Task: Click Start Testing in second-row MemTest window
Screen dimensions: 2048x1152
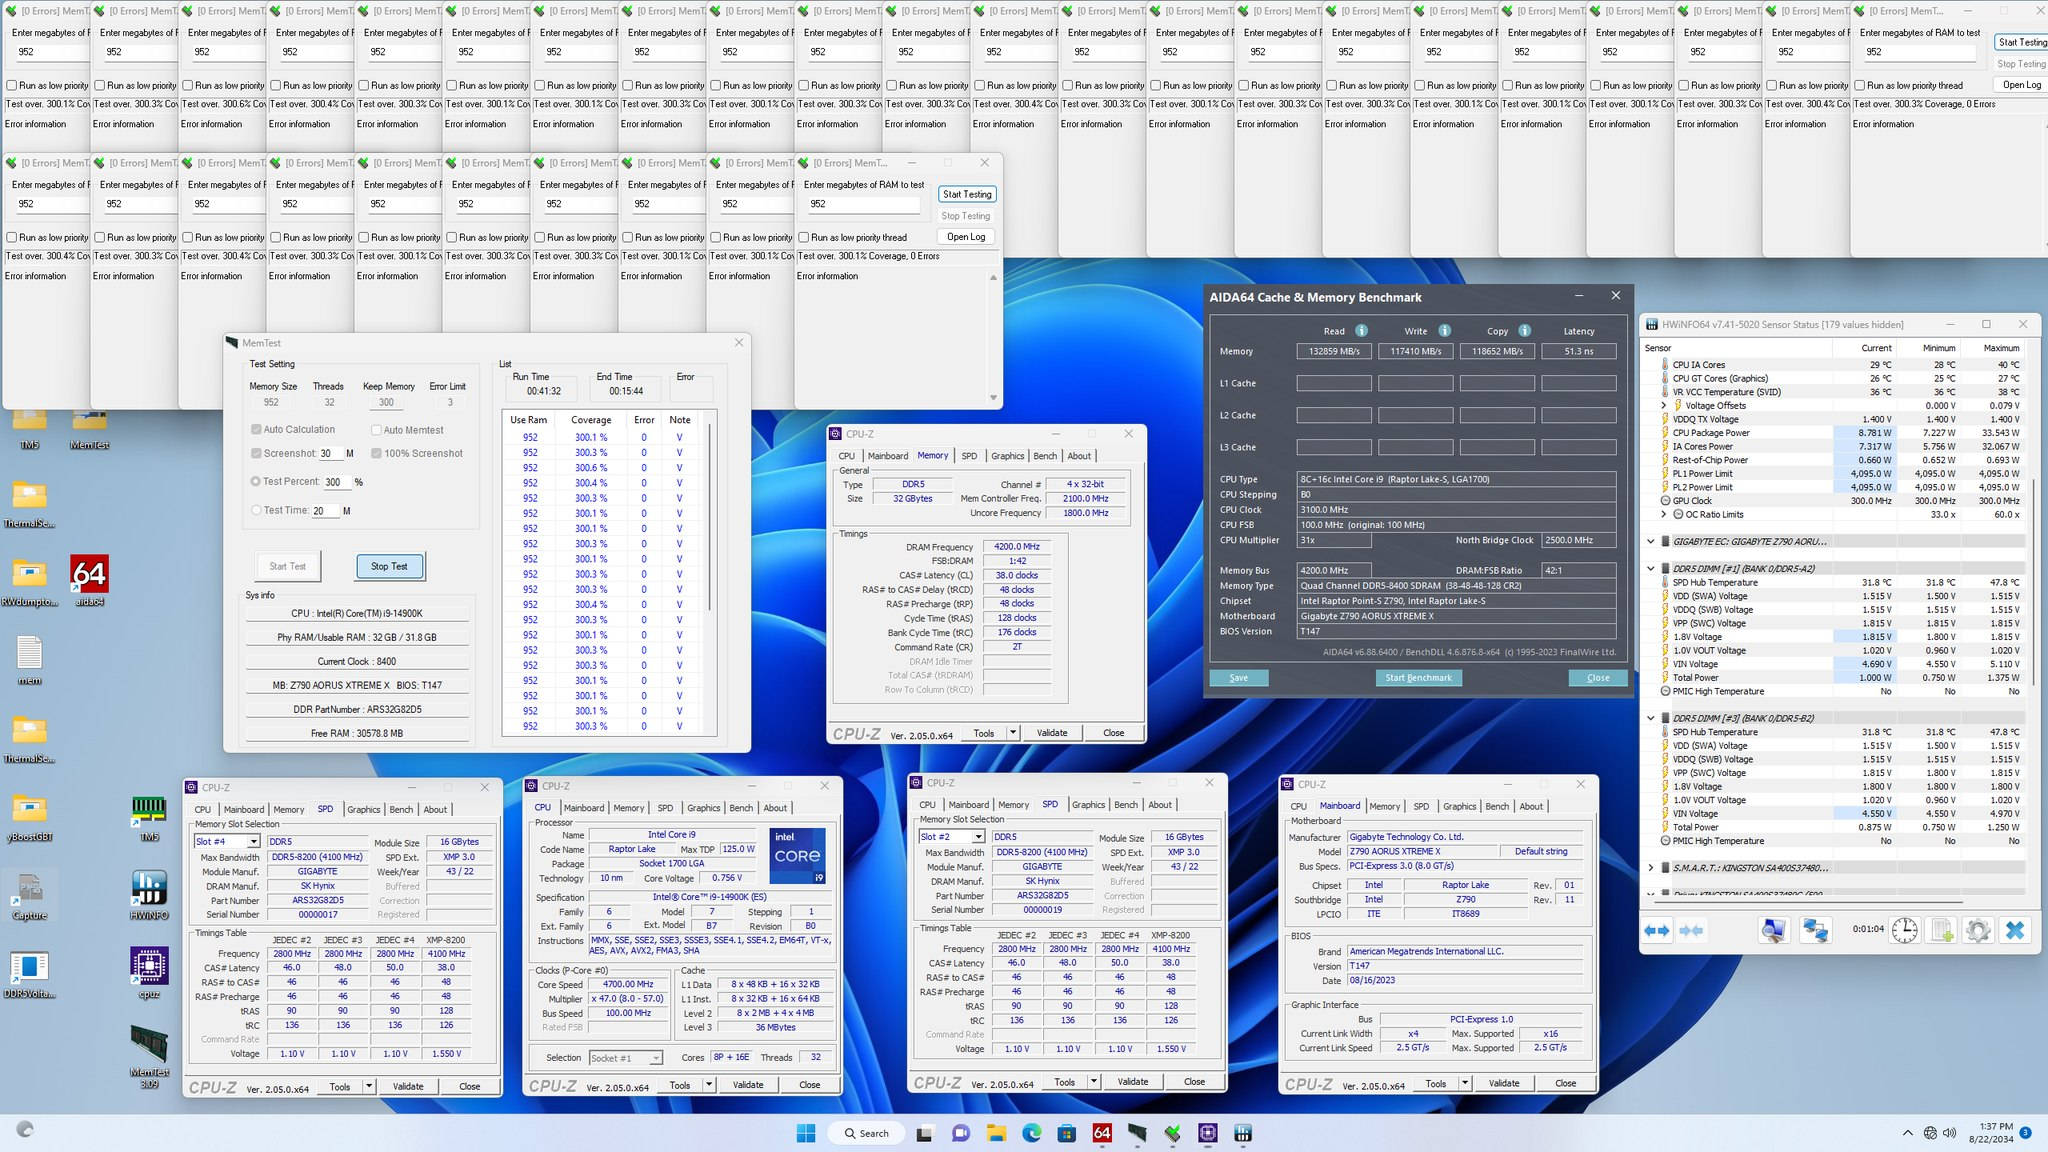Action: click(x=966, y=195)
